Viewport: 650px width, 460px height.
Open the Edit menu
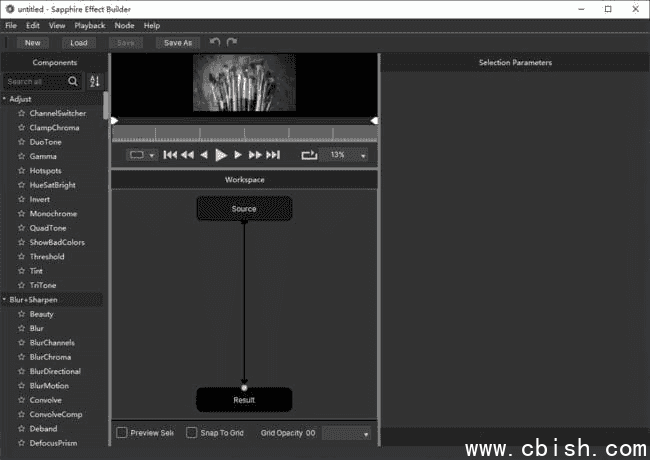click(x=33, y=26)
